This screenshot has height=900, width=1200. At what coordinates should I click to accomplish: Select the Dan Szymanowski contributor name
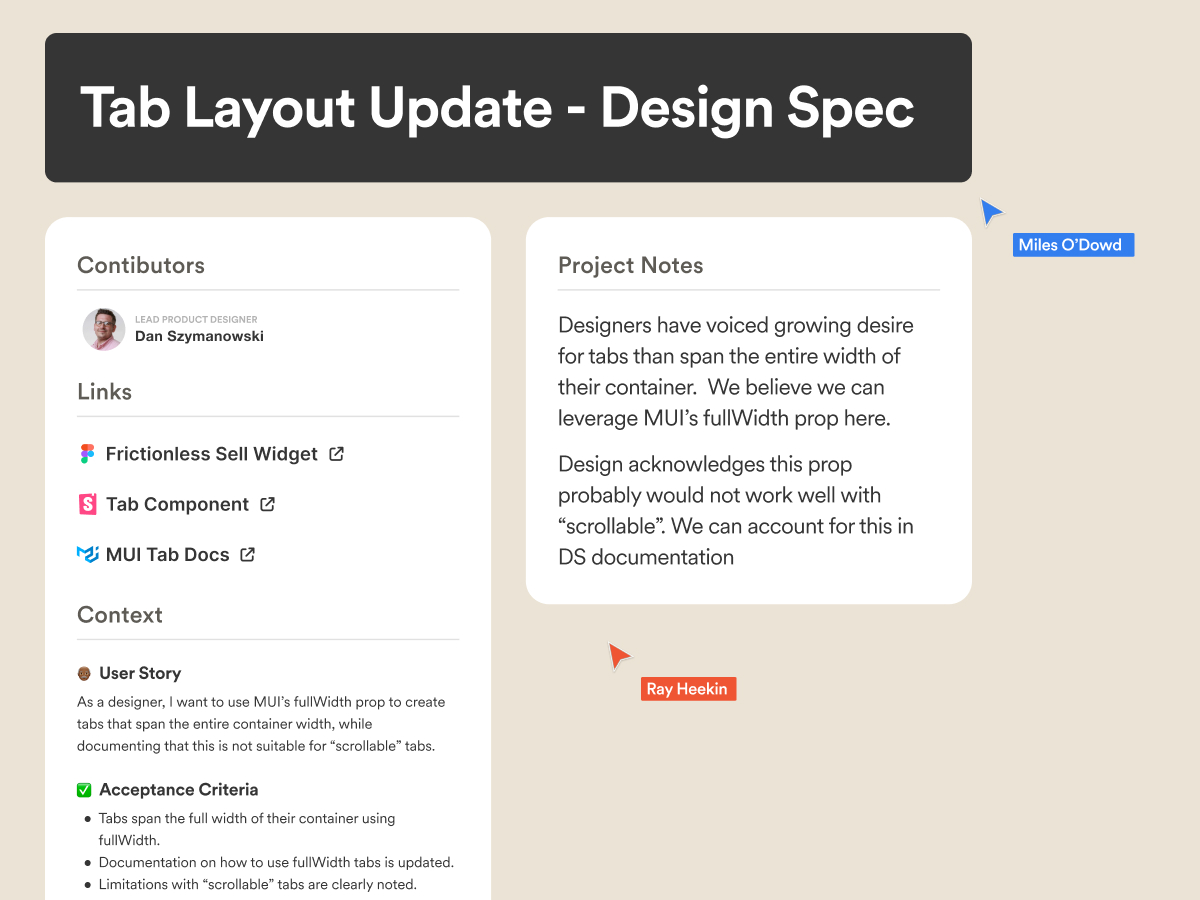point(199,336)
